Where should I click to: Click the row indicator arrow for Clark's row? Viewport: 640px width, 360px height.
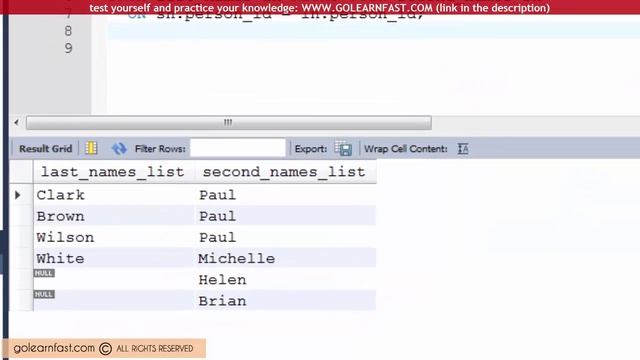point(18,195)
